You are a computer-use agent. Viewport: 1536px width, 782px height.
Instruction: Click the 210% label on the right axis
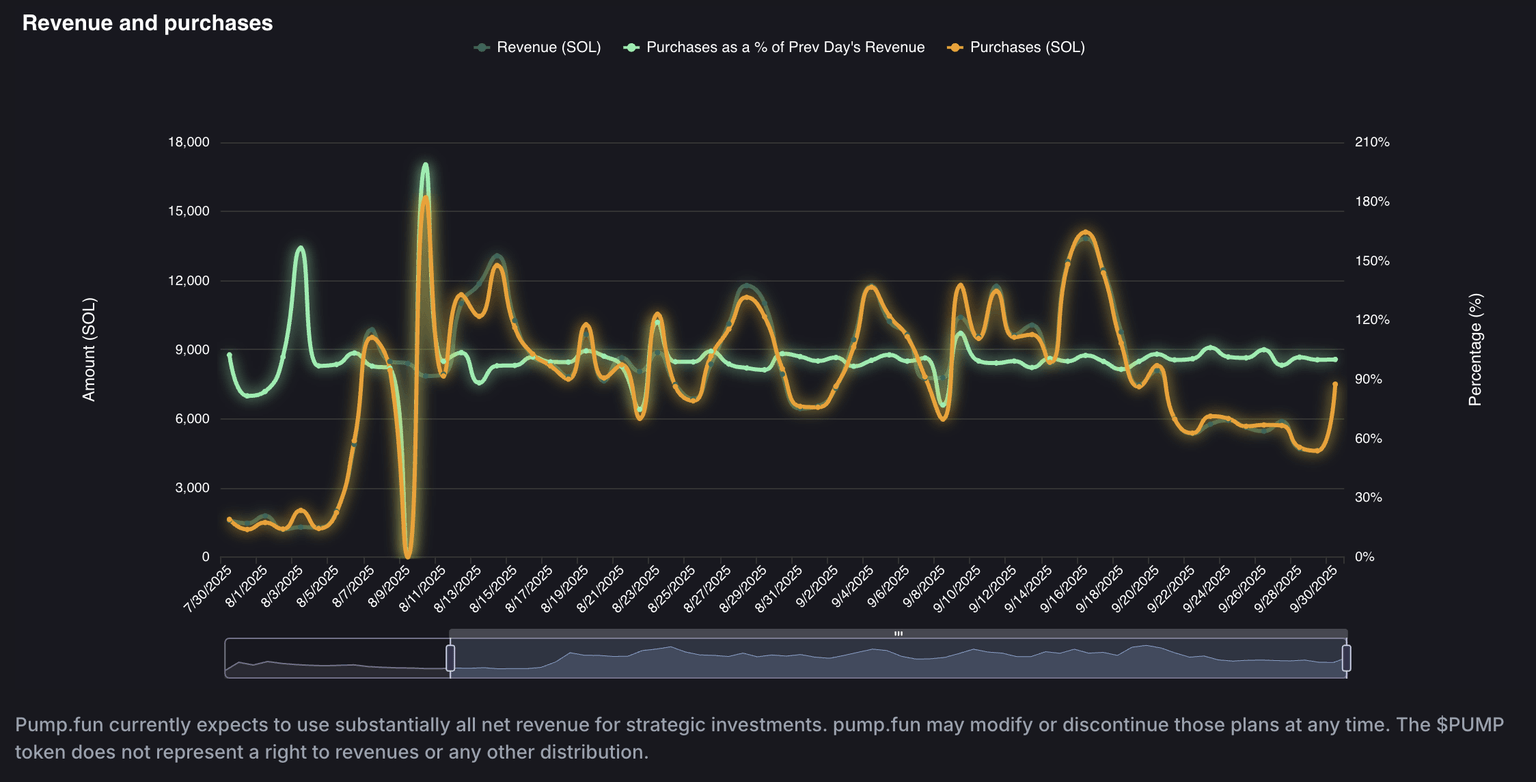1372,142
